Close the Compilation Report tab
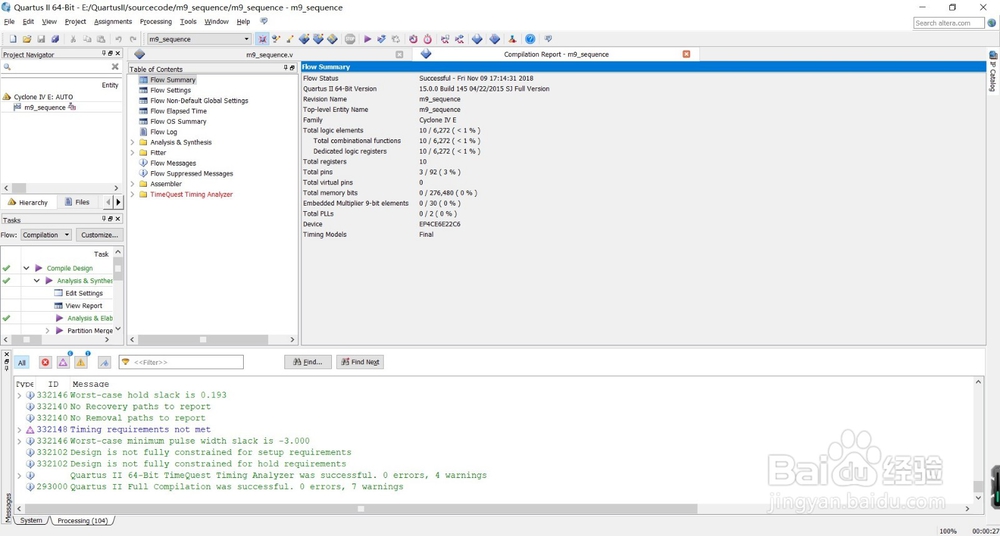 click(686, 54)
